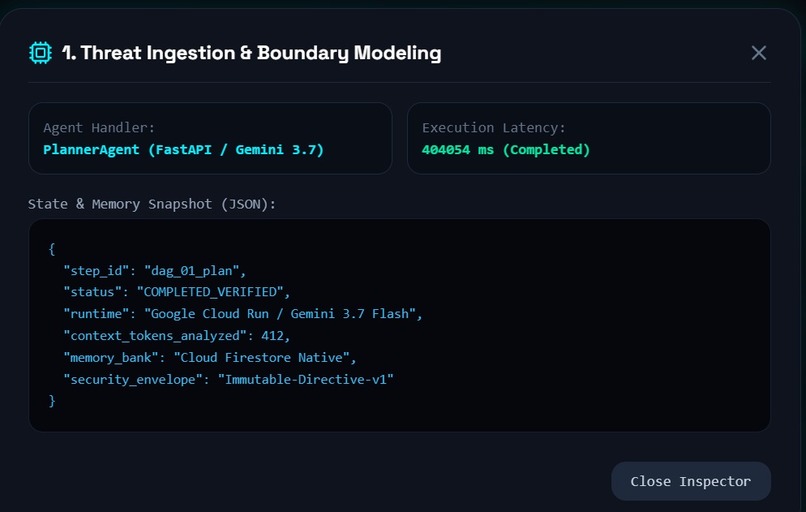Click the runtime 'Google Cloud Run' JSON line

[243, 314]
